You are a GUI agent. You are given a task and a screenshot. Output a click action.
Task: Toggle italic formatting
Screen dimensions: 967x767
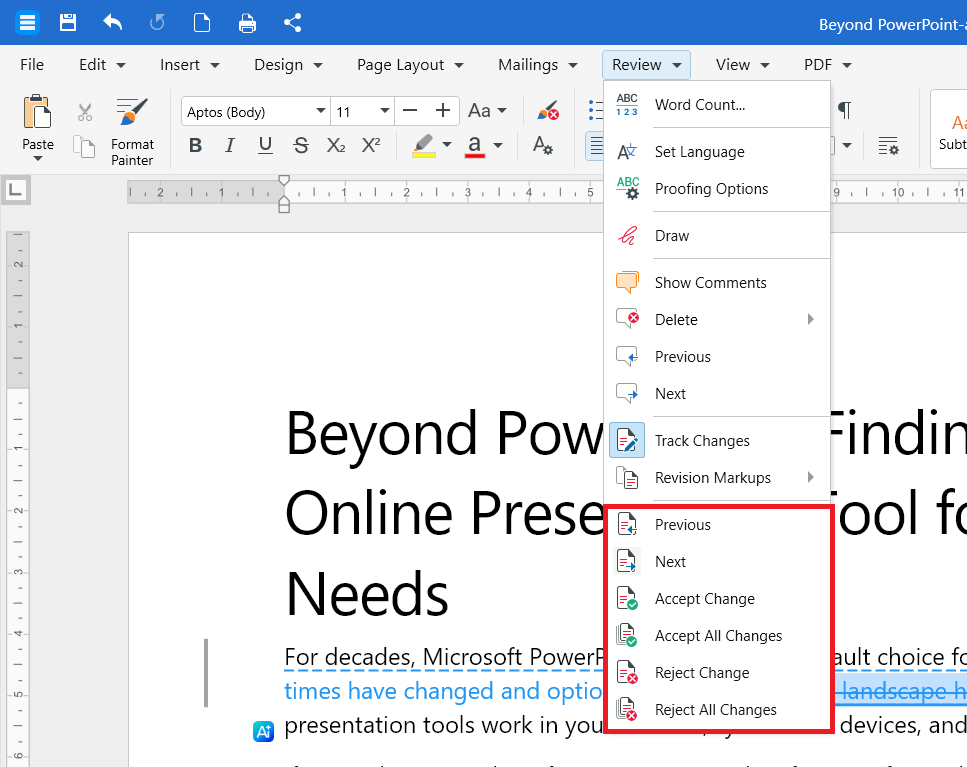[230, 146]
